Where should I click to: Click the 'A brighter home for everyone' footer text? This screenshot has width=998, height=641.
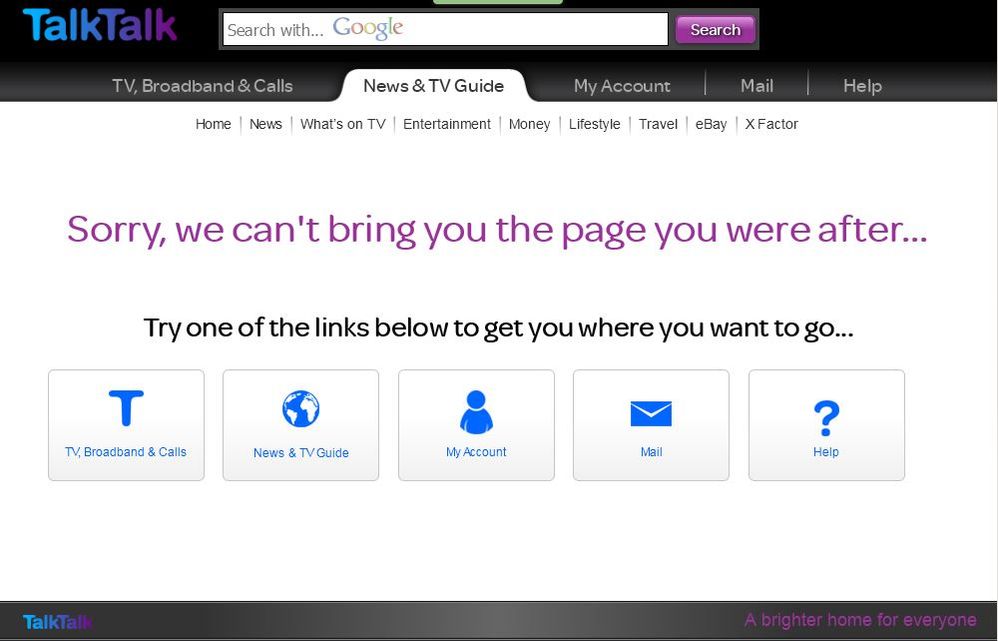pos(861,620)
